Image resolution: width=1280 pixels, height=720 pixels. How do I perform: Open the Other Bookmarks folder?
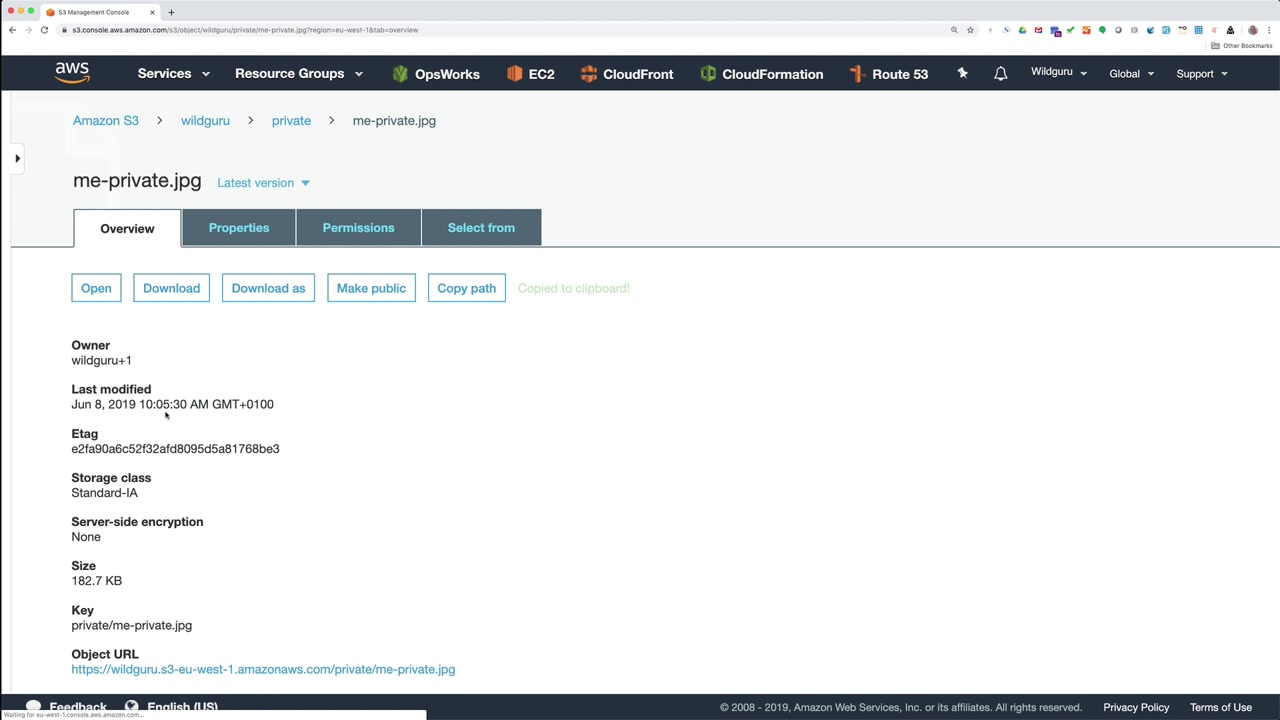click(1242, 46)
